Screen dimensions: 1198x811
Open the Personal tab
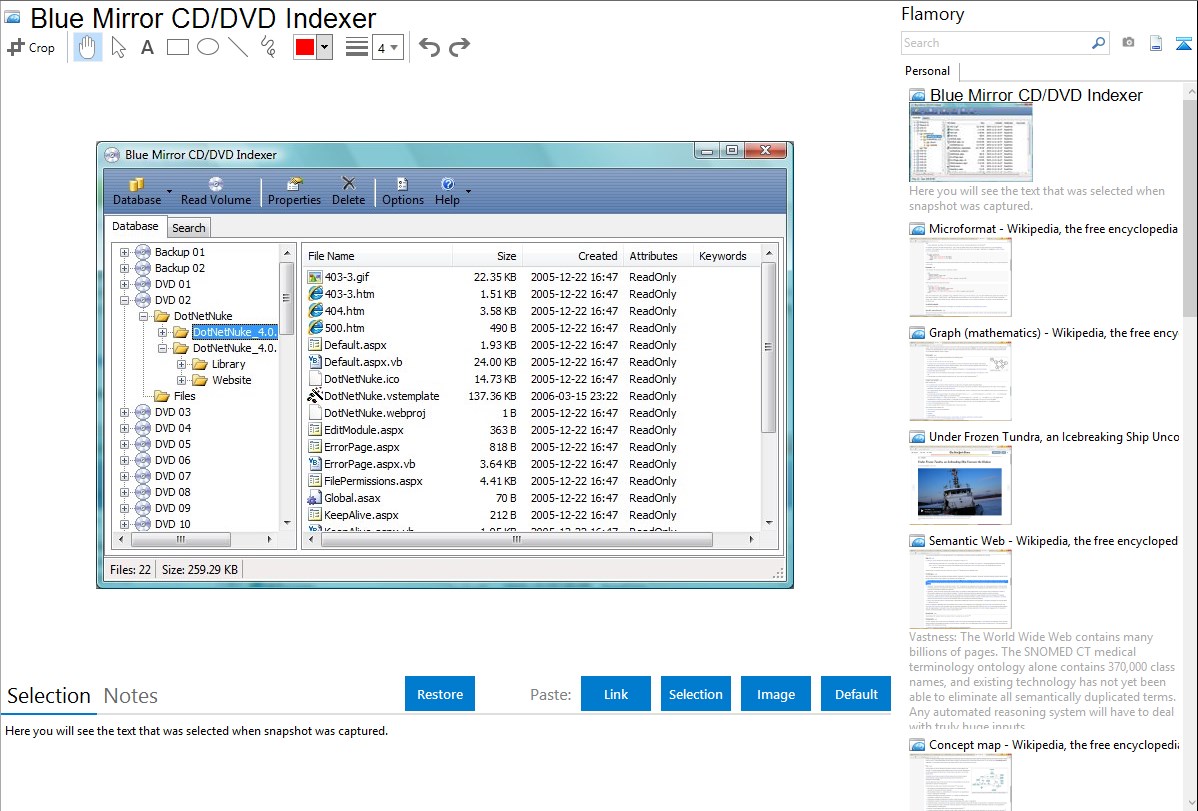pyautogui.click(x=927, y=71)
